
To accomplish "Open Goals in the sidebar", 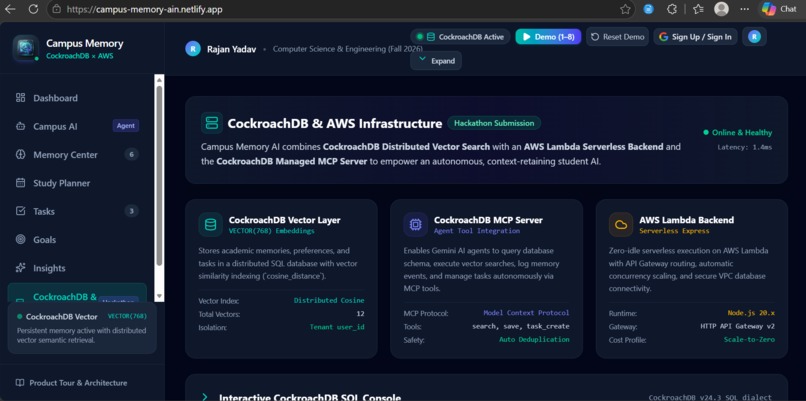I will pyautogui.click(x=77, y=240).
